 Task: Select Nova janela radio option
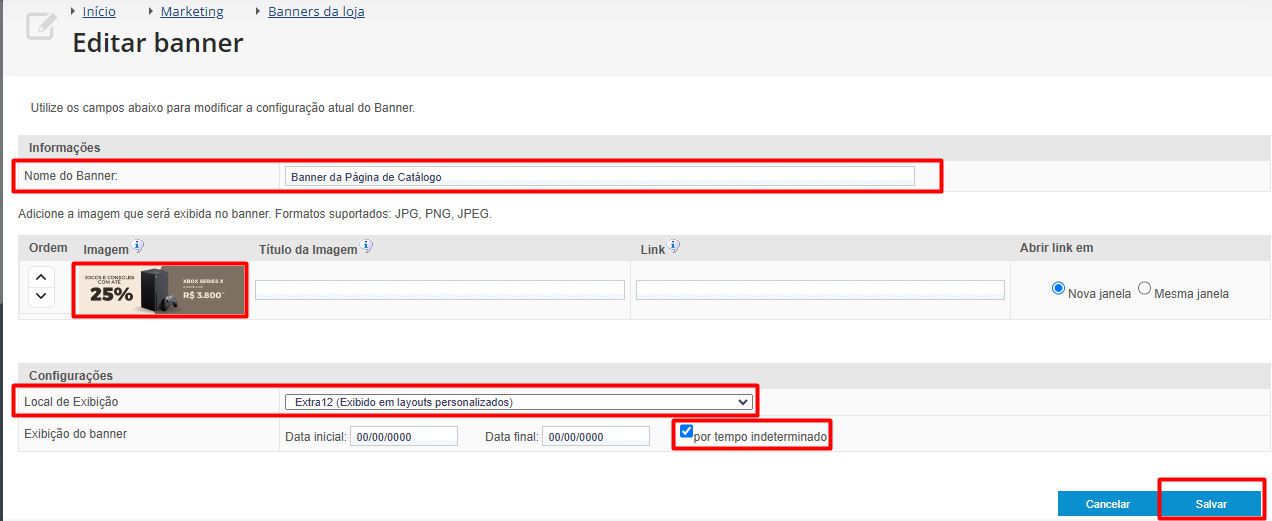point(1058,288)
